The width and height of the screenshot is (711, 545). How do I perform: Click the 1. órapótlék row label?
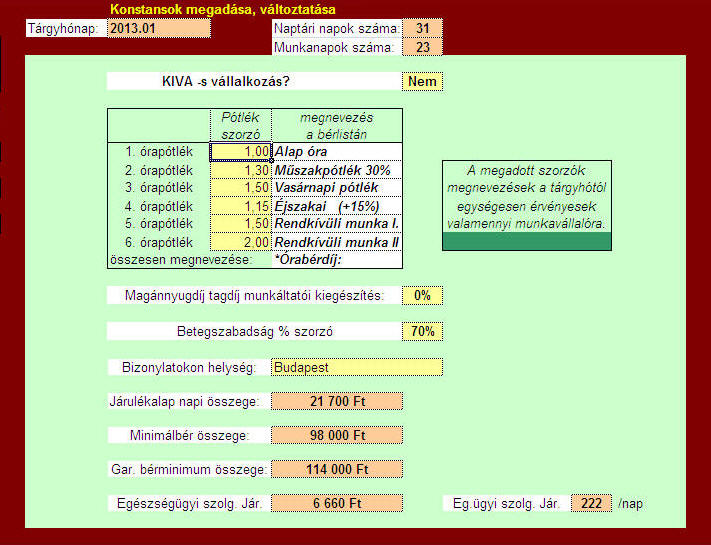click(159, 152)
